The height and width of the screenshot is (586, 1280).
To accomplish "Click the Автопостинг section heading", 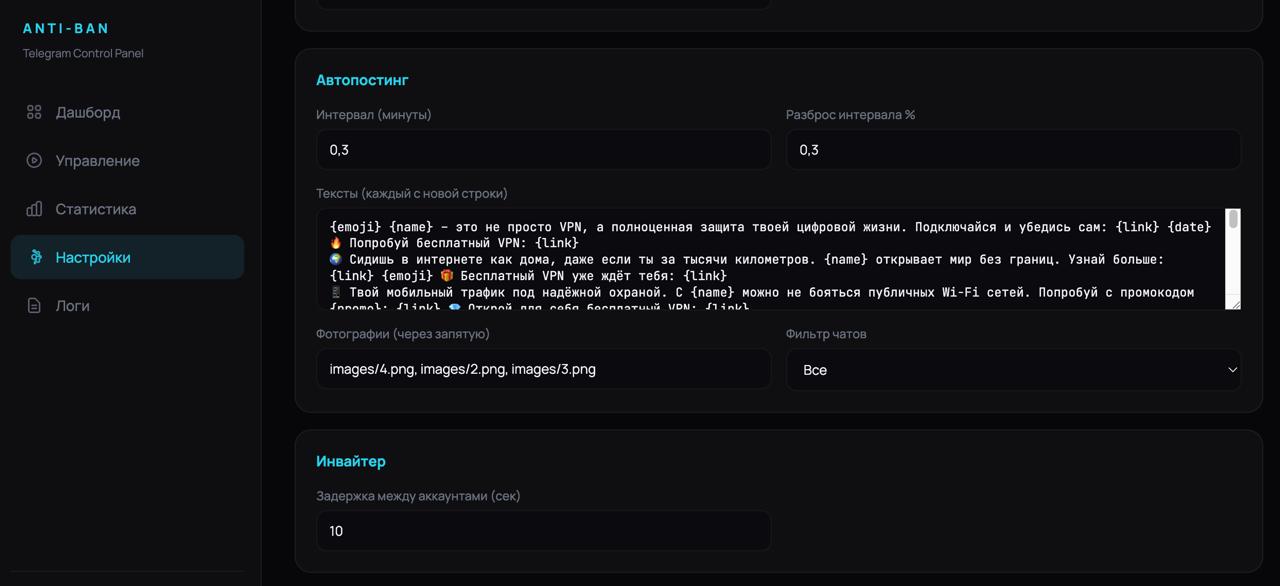I will click(x=362, y=80).
